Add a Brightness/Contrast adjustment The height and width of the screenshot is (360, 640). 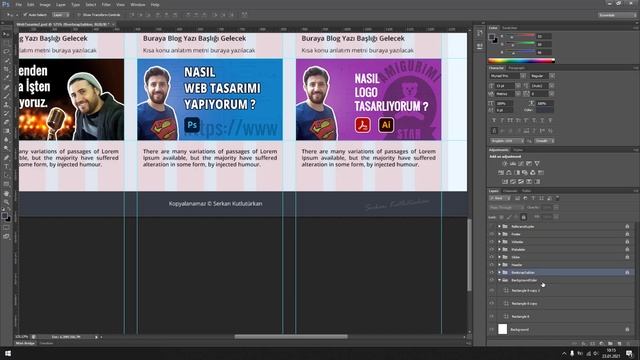504,163
